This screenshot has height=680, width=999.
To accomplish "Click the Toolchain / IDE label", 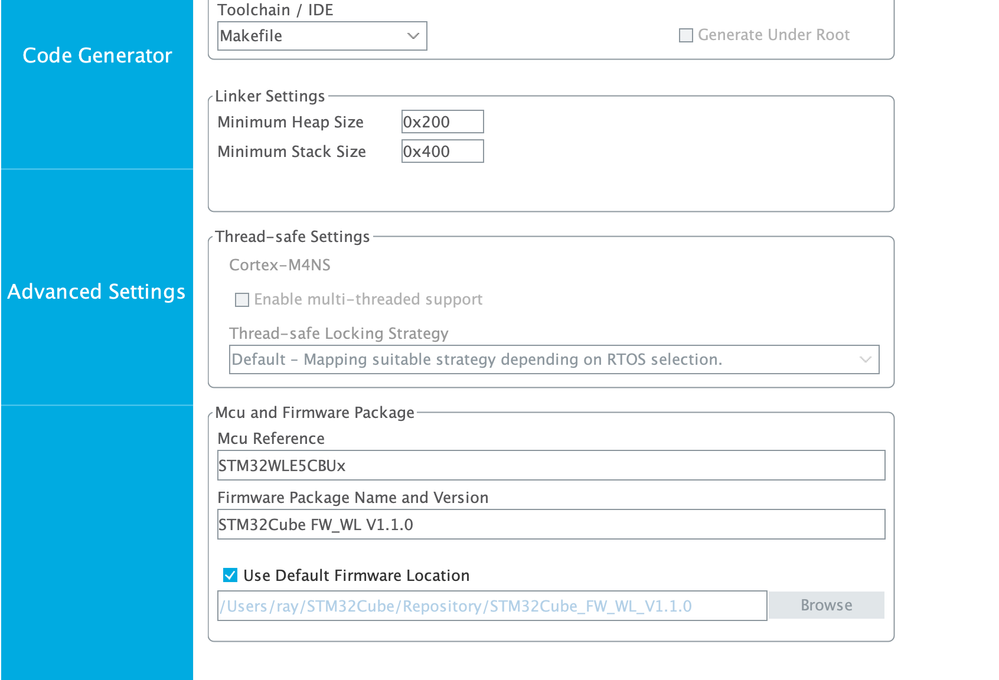I will (x=275, y=10).
